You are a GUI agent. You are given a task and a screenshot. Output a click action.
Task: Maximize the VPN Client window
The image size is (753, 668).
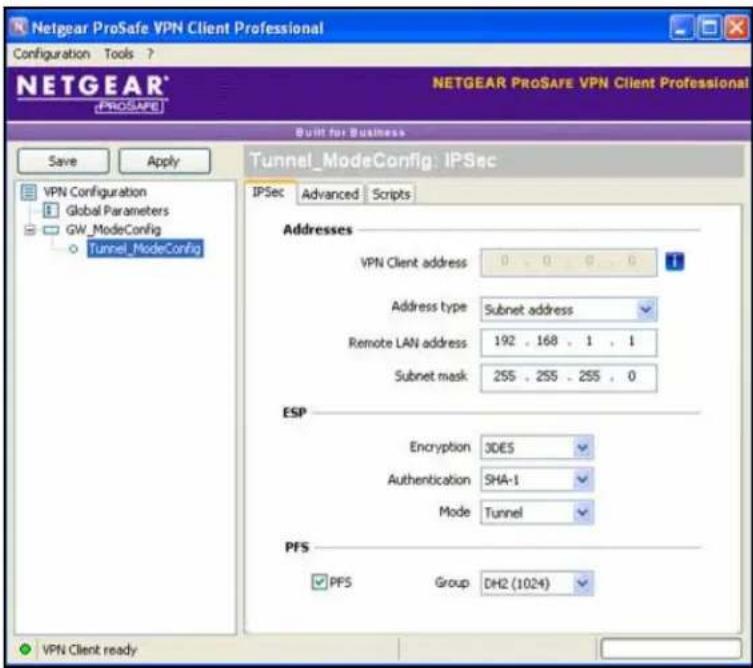tap(709, 27)
